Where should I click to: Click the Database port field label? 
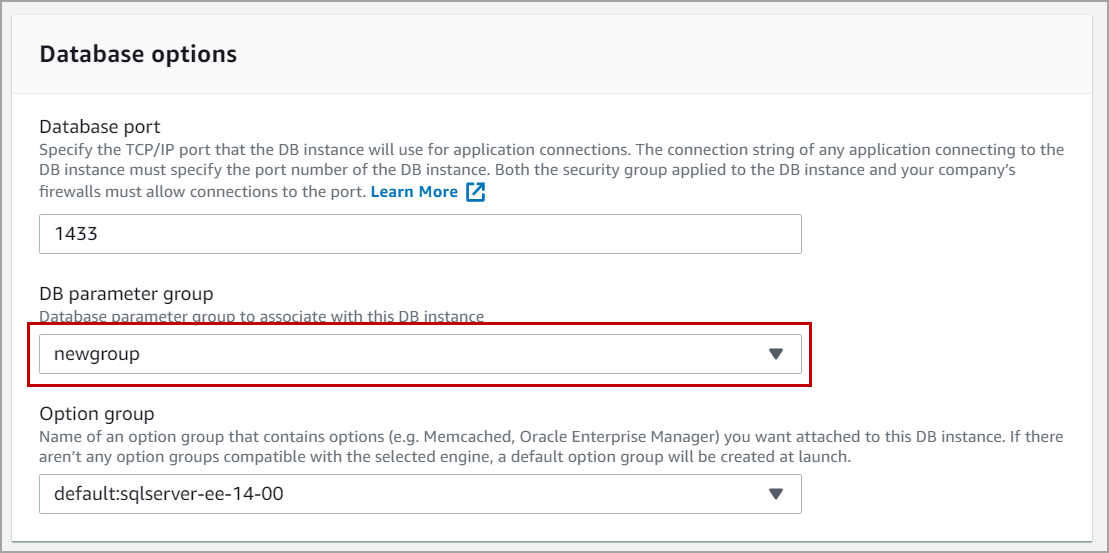100,126
